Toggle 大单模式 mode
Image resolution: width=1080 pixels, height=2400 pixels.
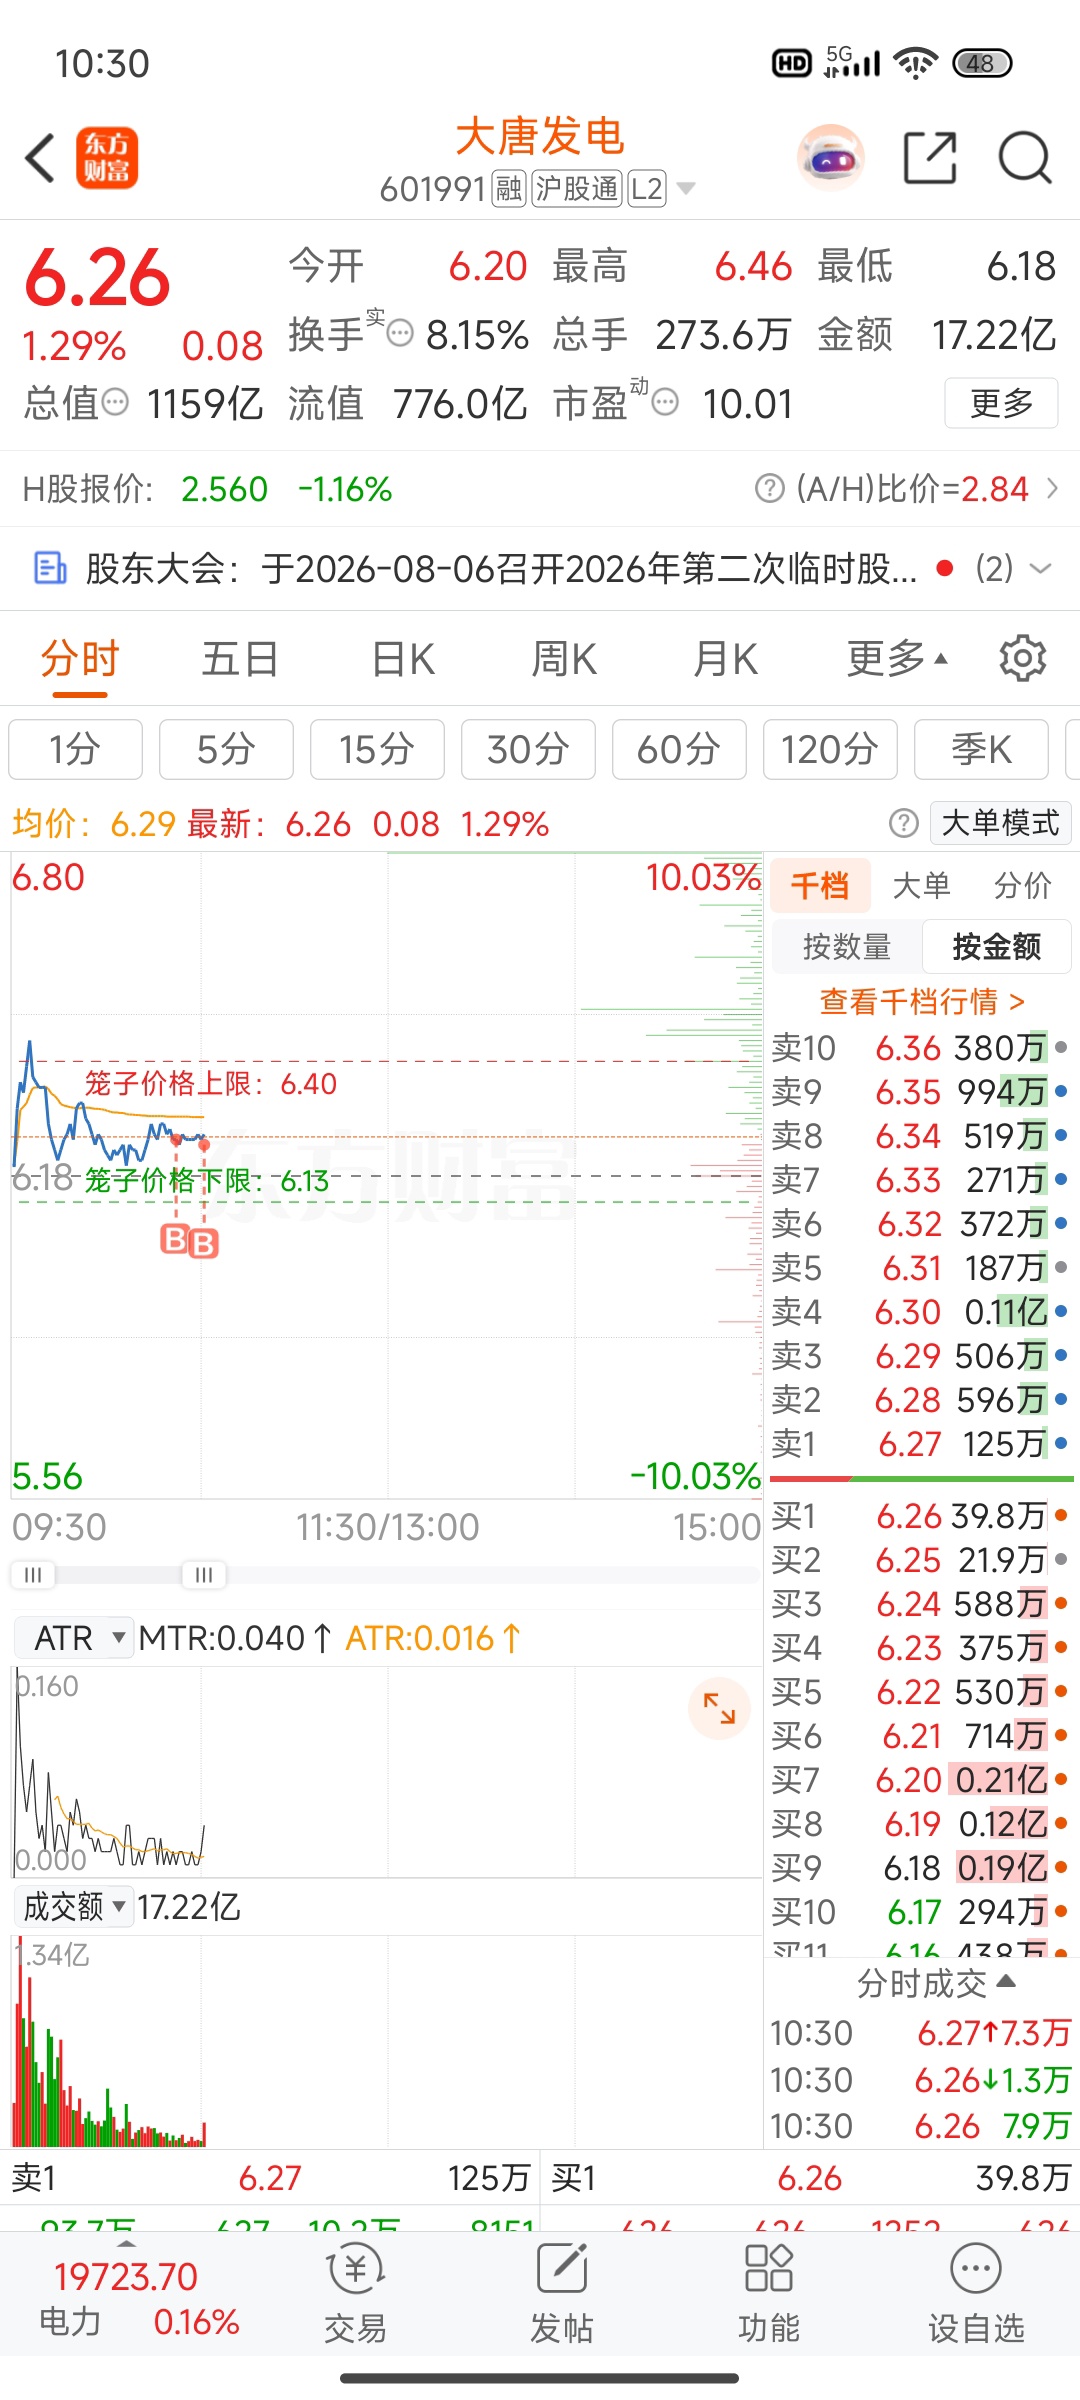point(1000,823)
